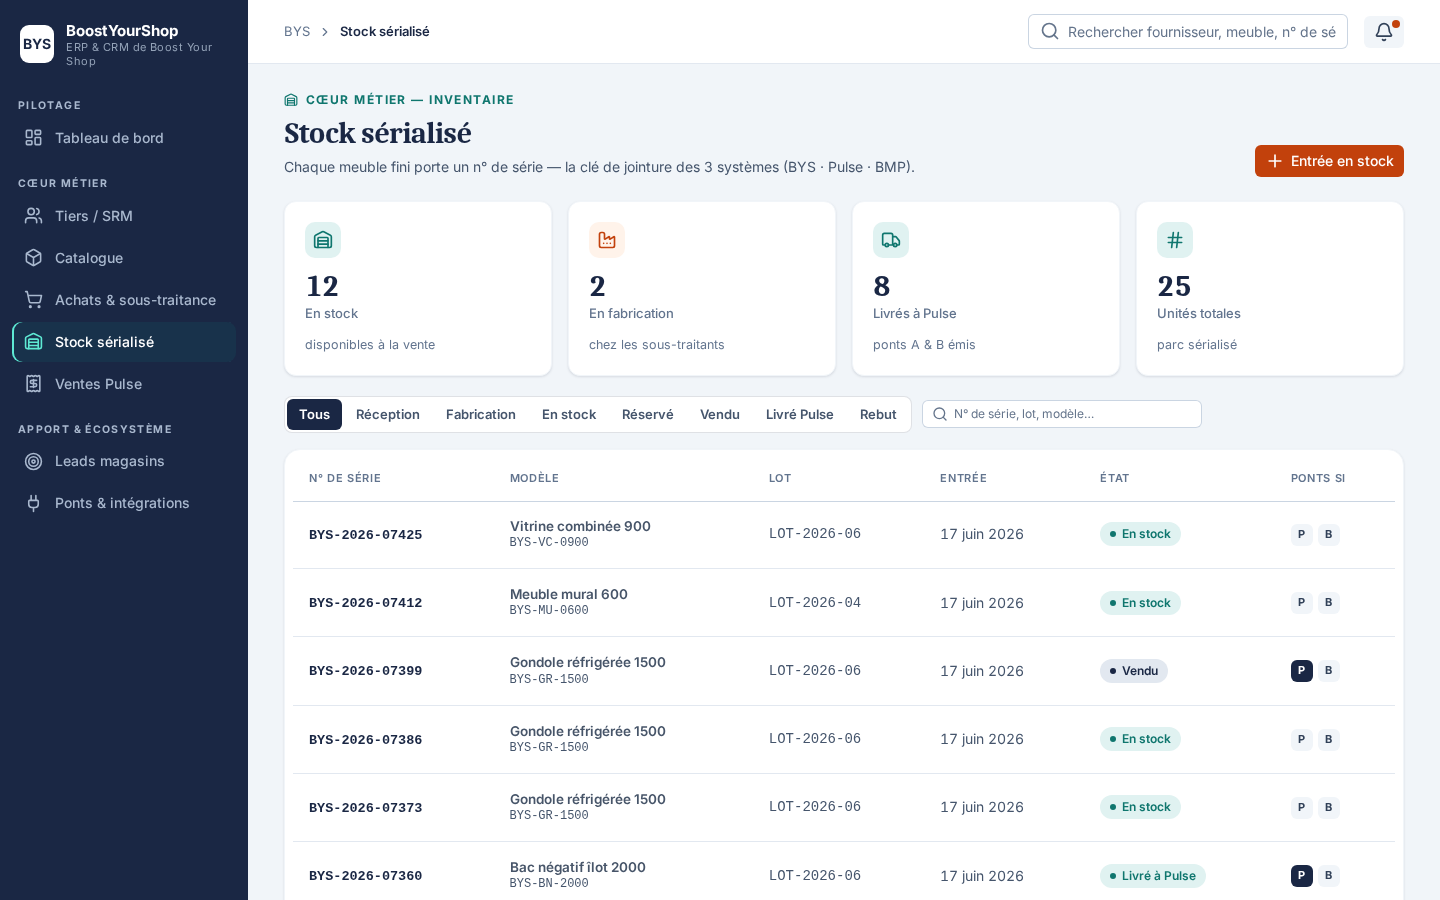Click the En fabrication factory icon

point(607,240)
